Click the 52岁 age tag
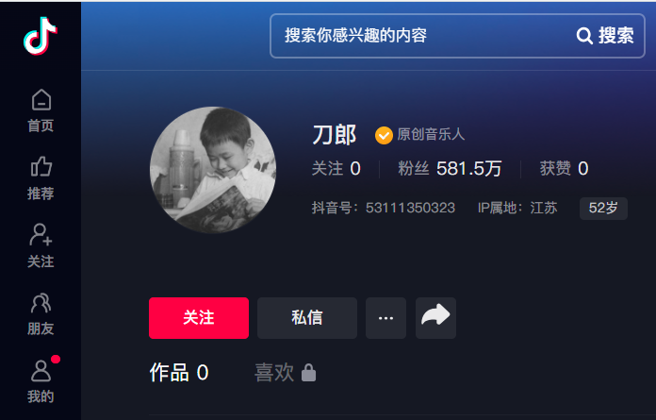 click(x=603, y=208)
